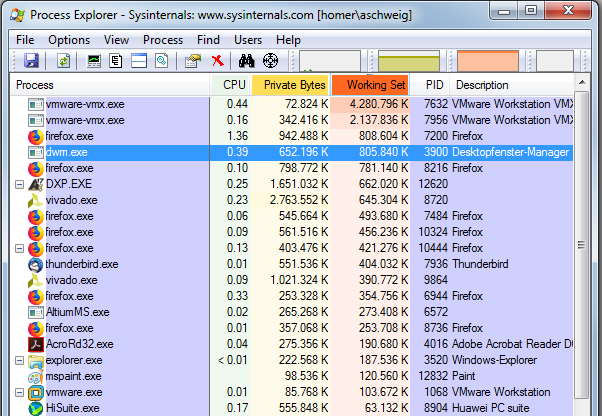This screenshot has height=416, width=602.
Task: Click the Adobe Acrobat Reader description
Action: coord(512,344)
